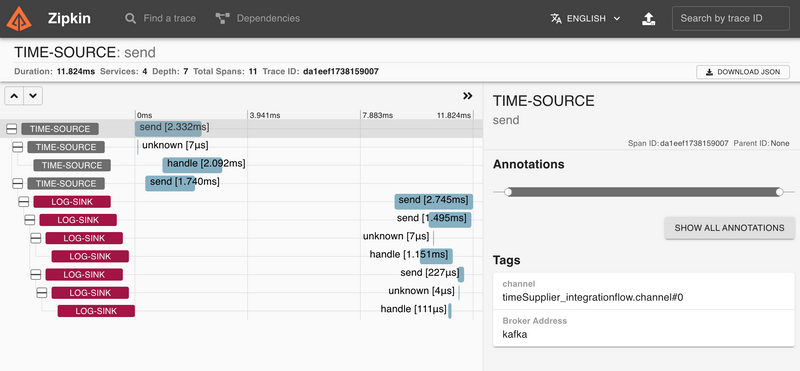Click the Duration 11.824ms text
The width and height of the screenshot is (800, 371).
(55, 71)
